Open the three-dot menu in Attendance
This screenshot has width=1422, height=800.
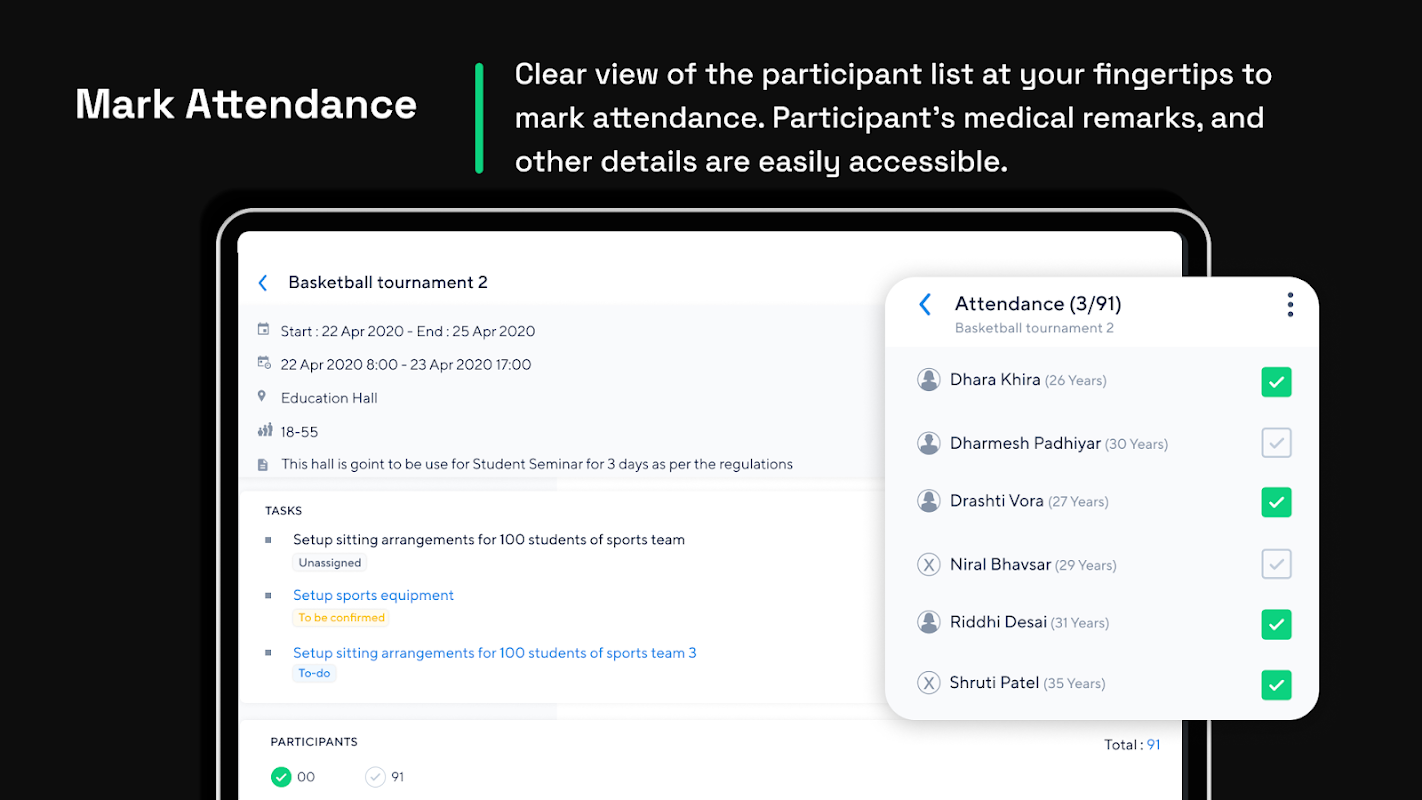click(x=1290, y=305)
